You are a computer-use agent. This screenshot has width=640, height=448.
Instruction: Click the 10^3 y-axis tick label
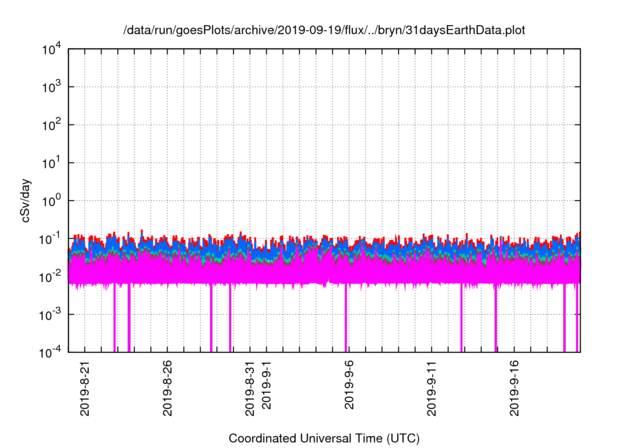51,87
